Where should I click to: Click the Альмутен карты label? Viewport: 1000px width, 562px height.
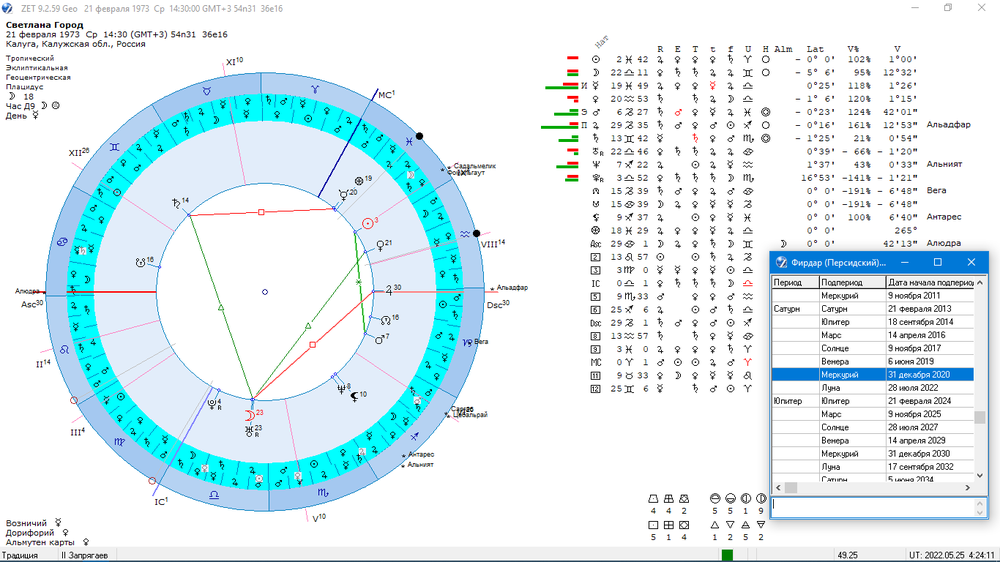click(x=40, y=542)
